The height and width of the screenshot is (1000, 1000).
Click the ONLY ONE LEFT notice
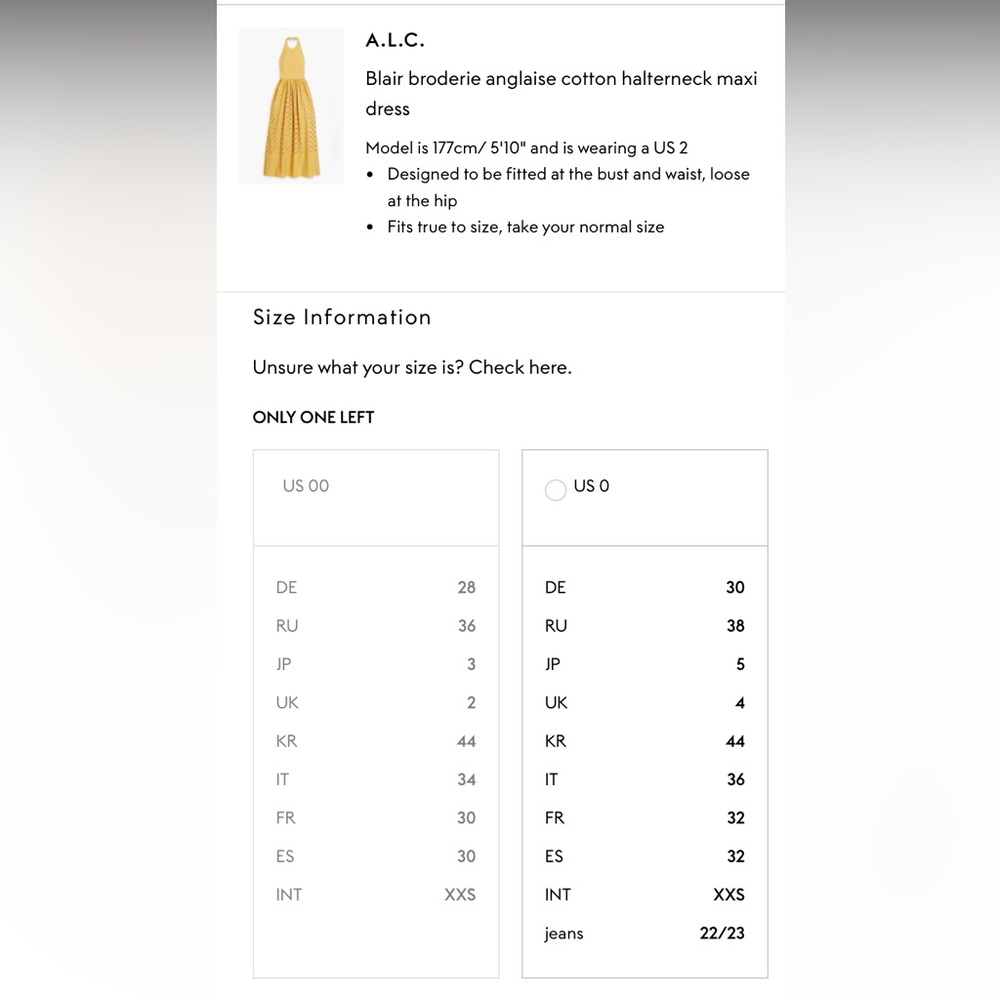coord(313,417)
